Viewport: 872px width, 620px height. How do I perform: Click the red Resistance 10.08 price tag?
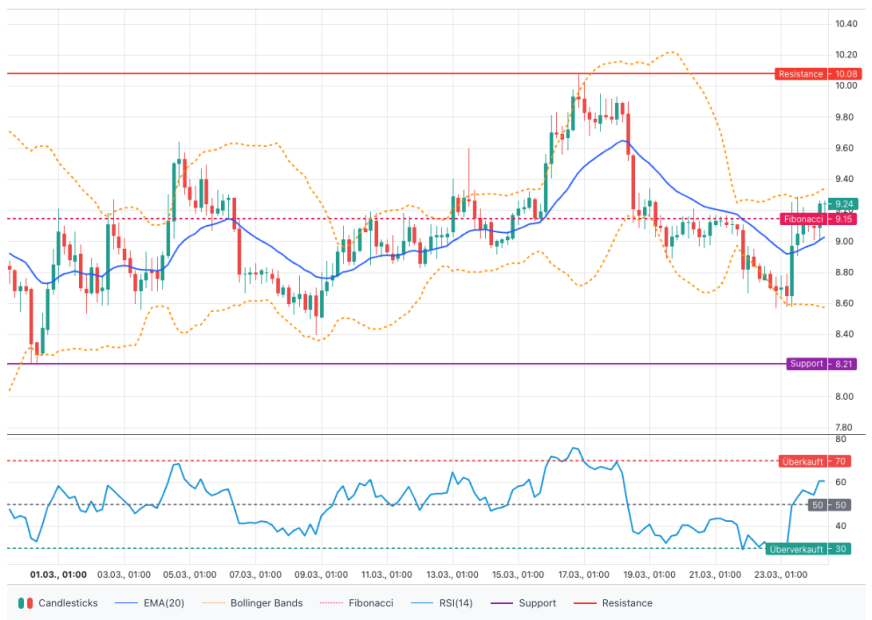(817, 74)
